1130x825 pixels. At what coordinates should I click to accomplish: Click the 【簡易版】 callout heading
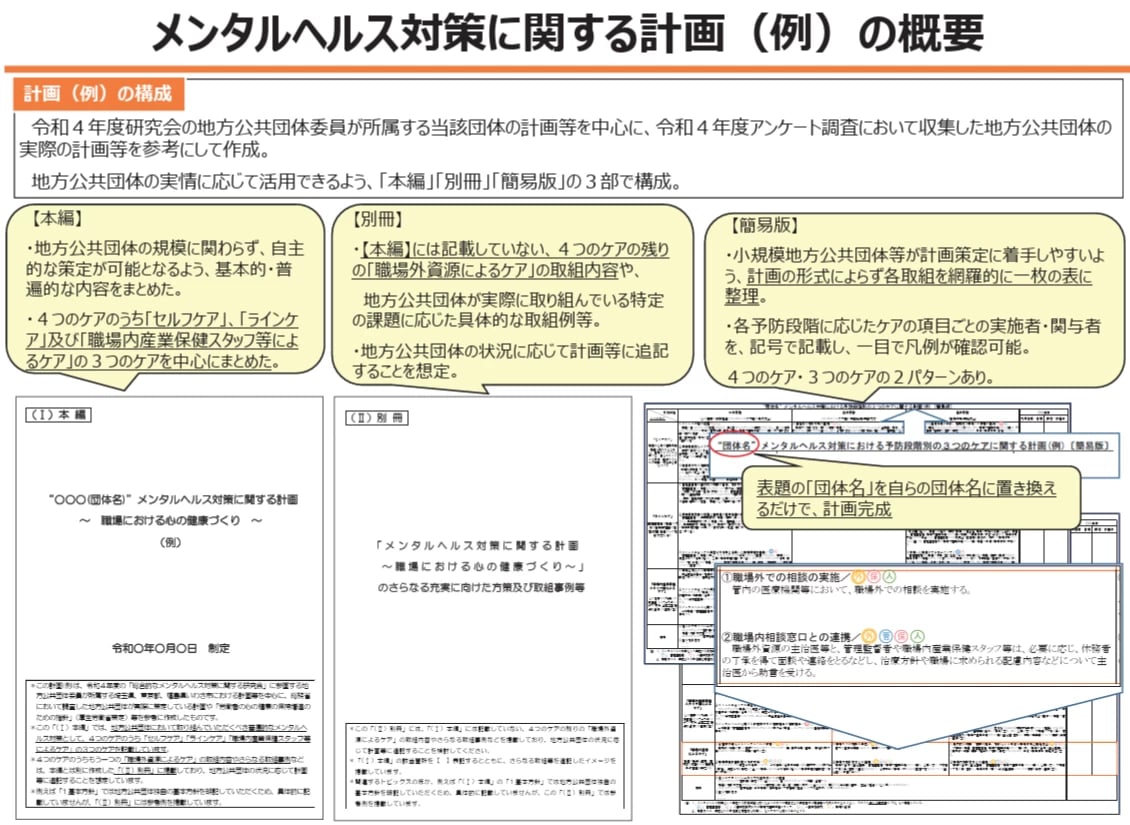coord(768,225)
